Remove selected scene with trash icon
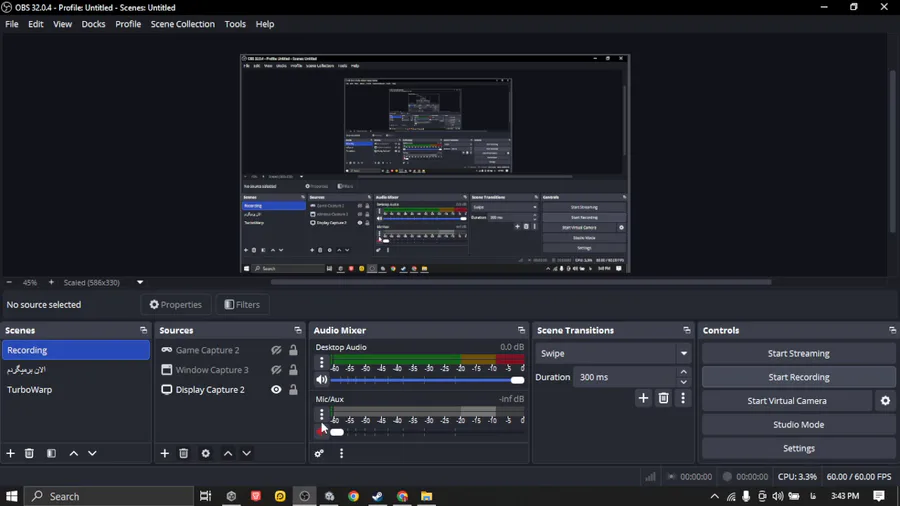This screenshot has height=506, width=900. (x=29, y=453)
